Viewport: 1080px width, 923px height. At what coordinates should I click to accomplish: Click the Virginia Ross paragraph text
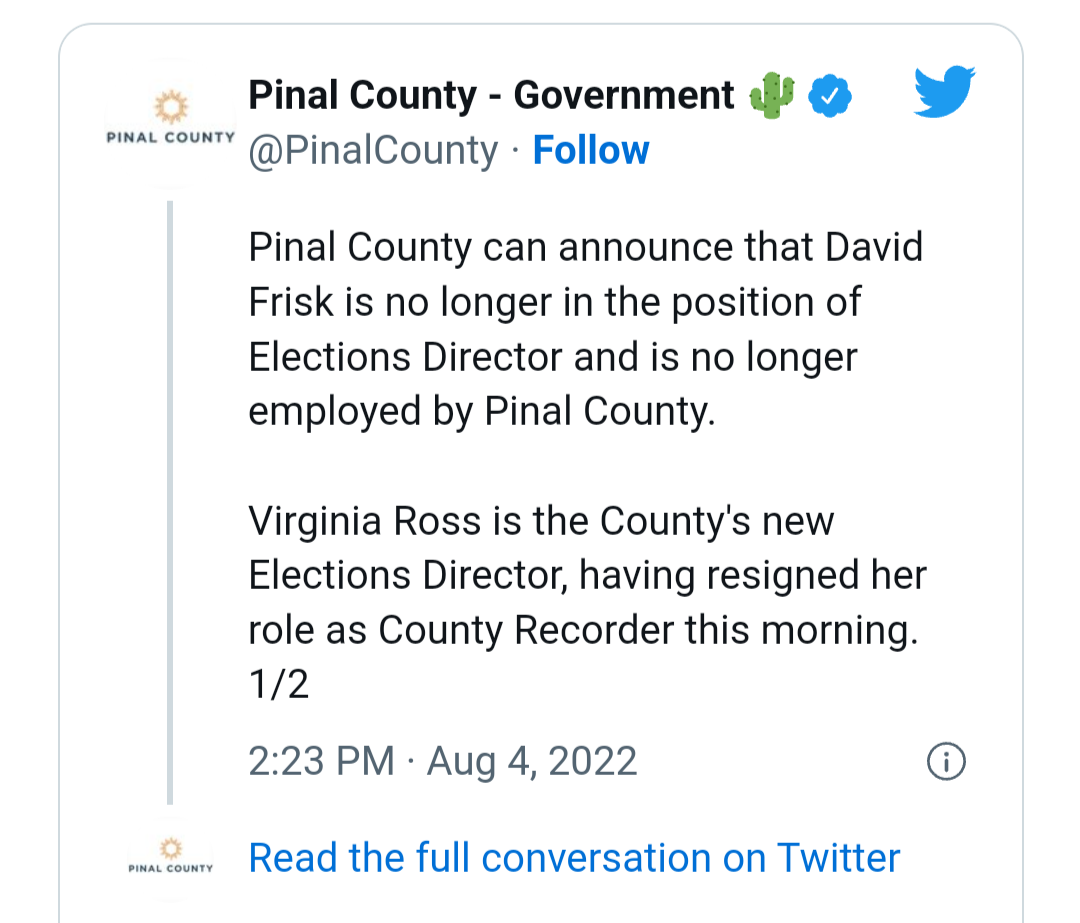[588, 601]
